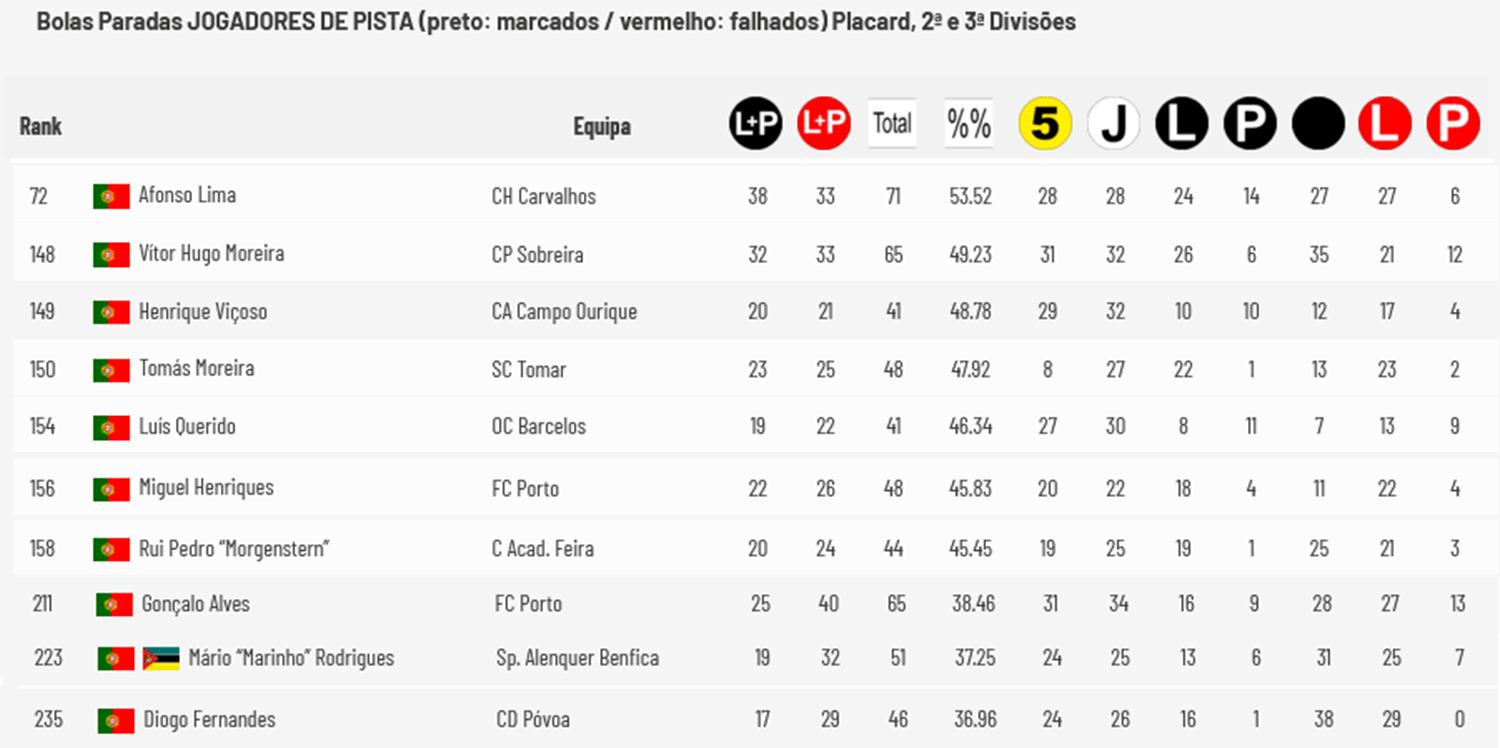Click the black L column icon

(1182, 125)
